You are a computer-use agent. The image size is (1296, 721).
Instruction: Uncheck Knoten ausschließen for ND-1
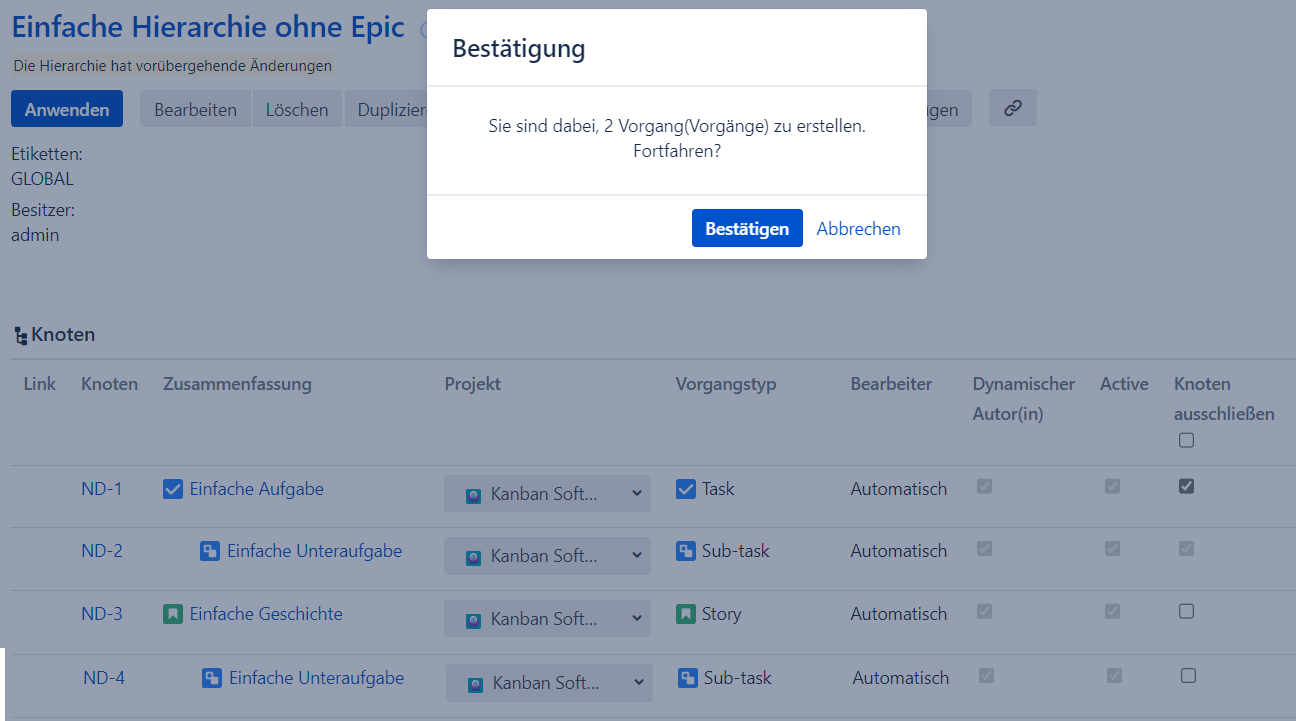point(1186,486)
